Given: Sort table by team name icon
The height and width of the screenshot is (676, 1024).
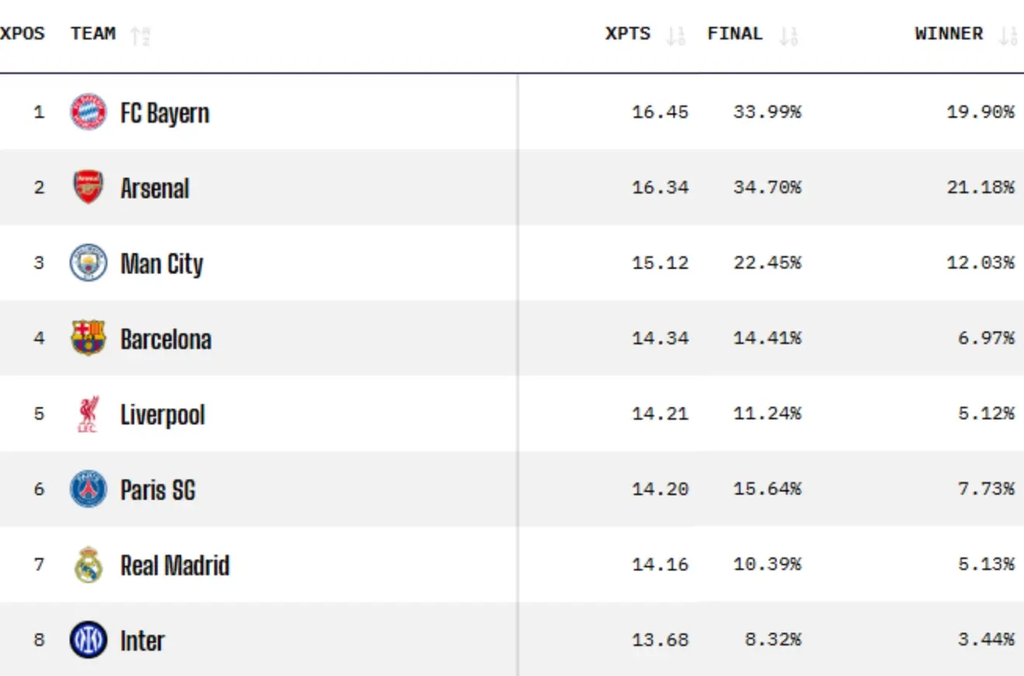Looking at the screenshot, I should [140, 35].
